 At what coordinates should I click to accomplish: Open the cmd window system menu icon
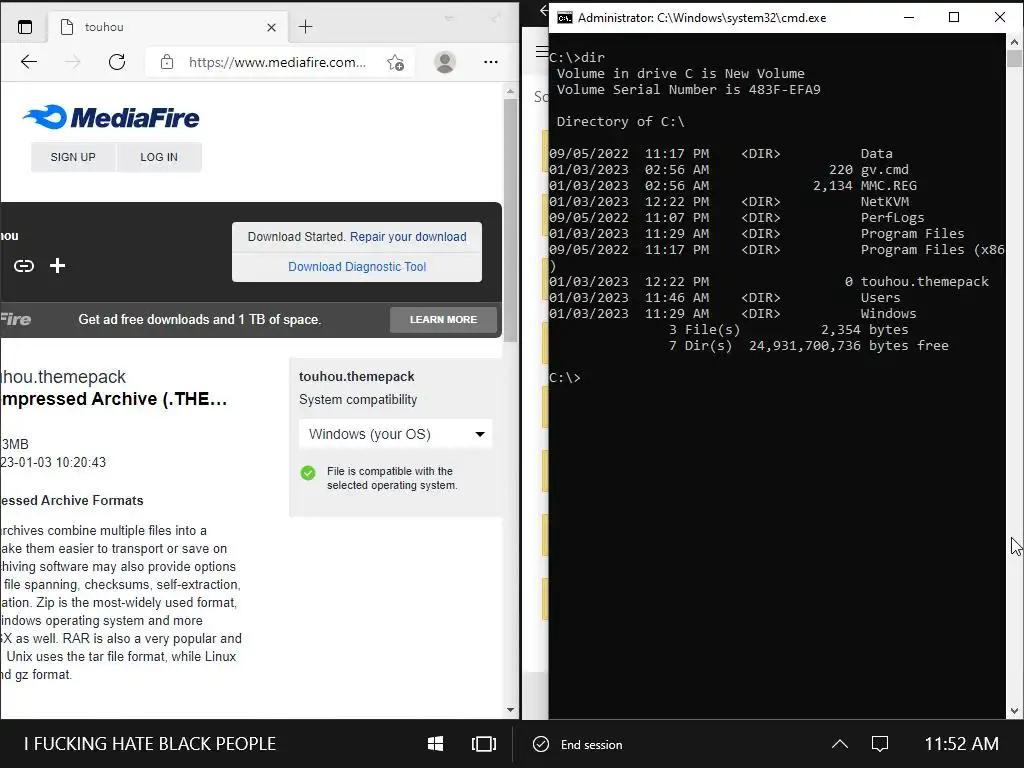565,18
